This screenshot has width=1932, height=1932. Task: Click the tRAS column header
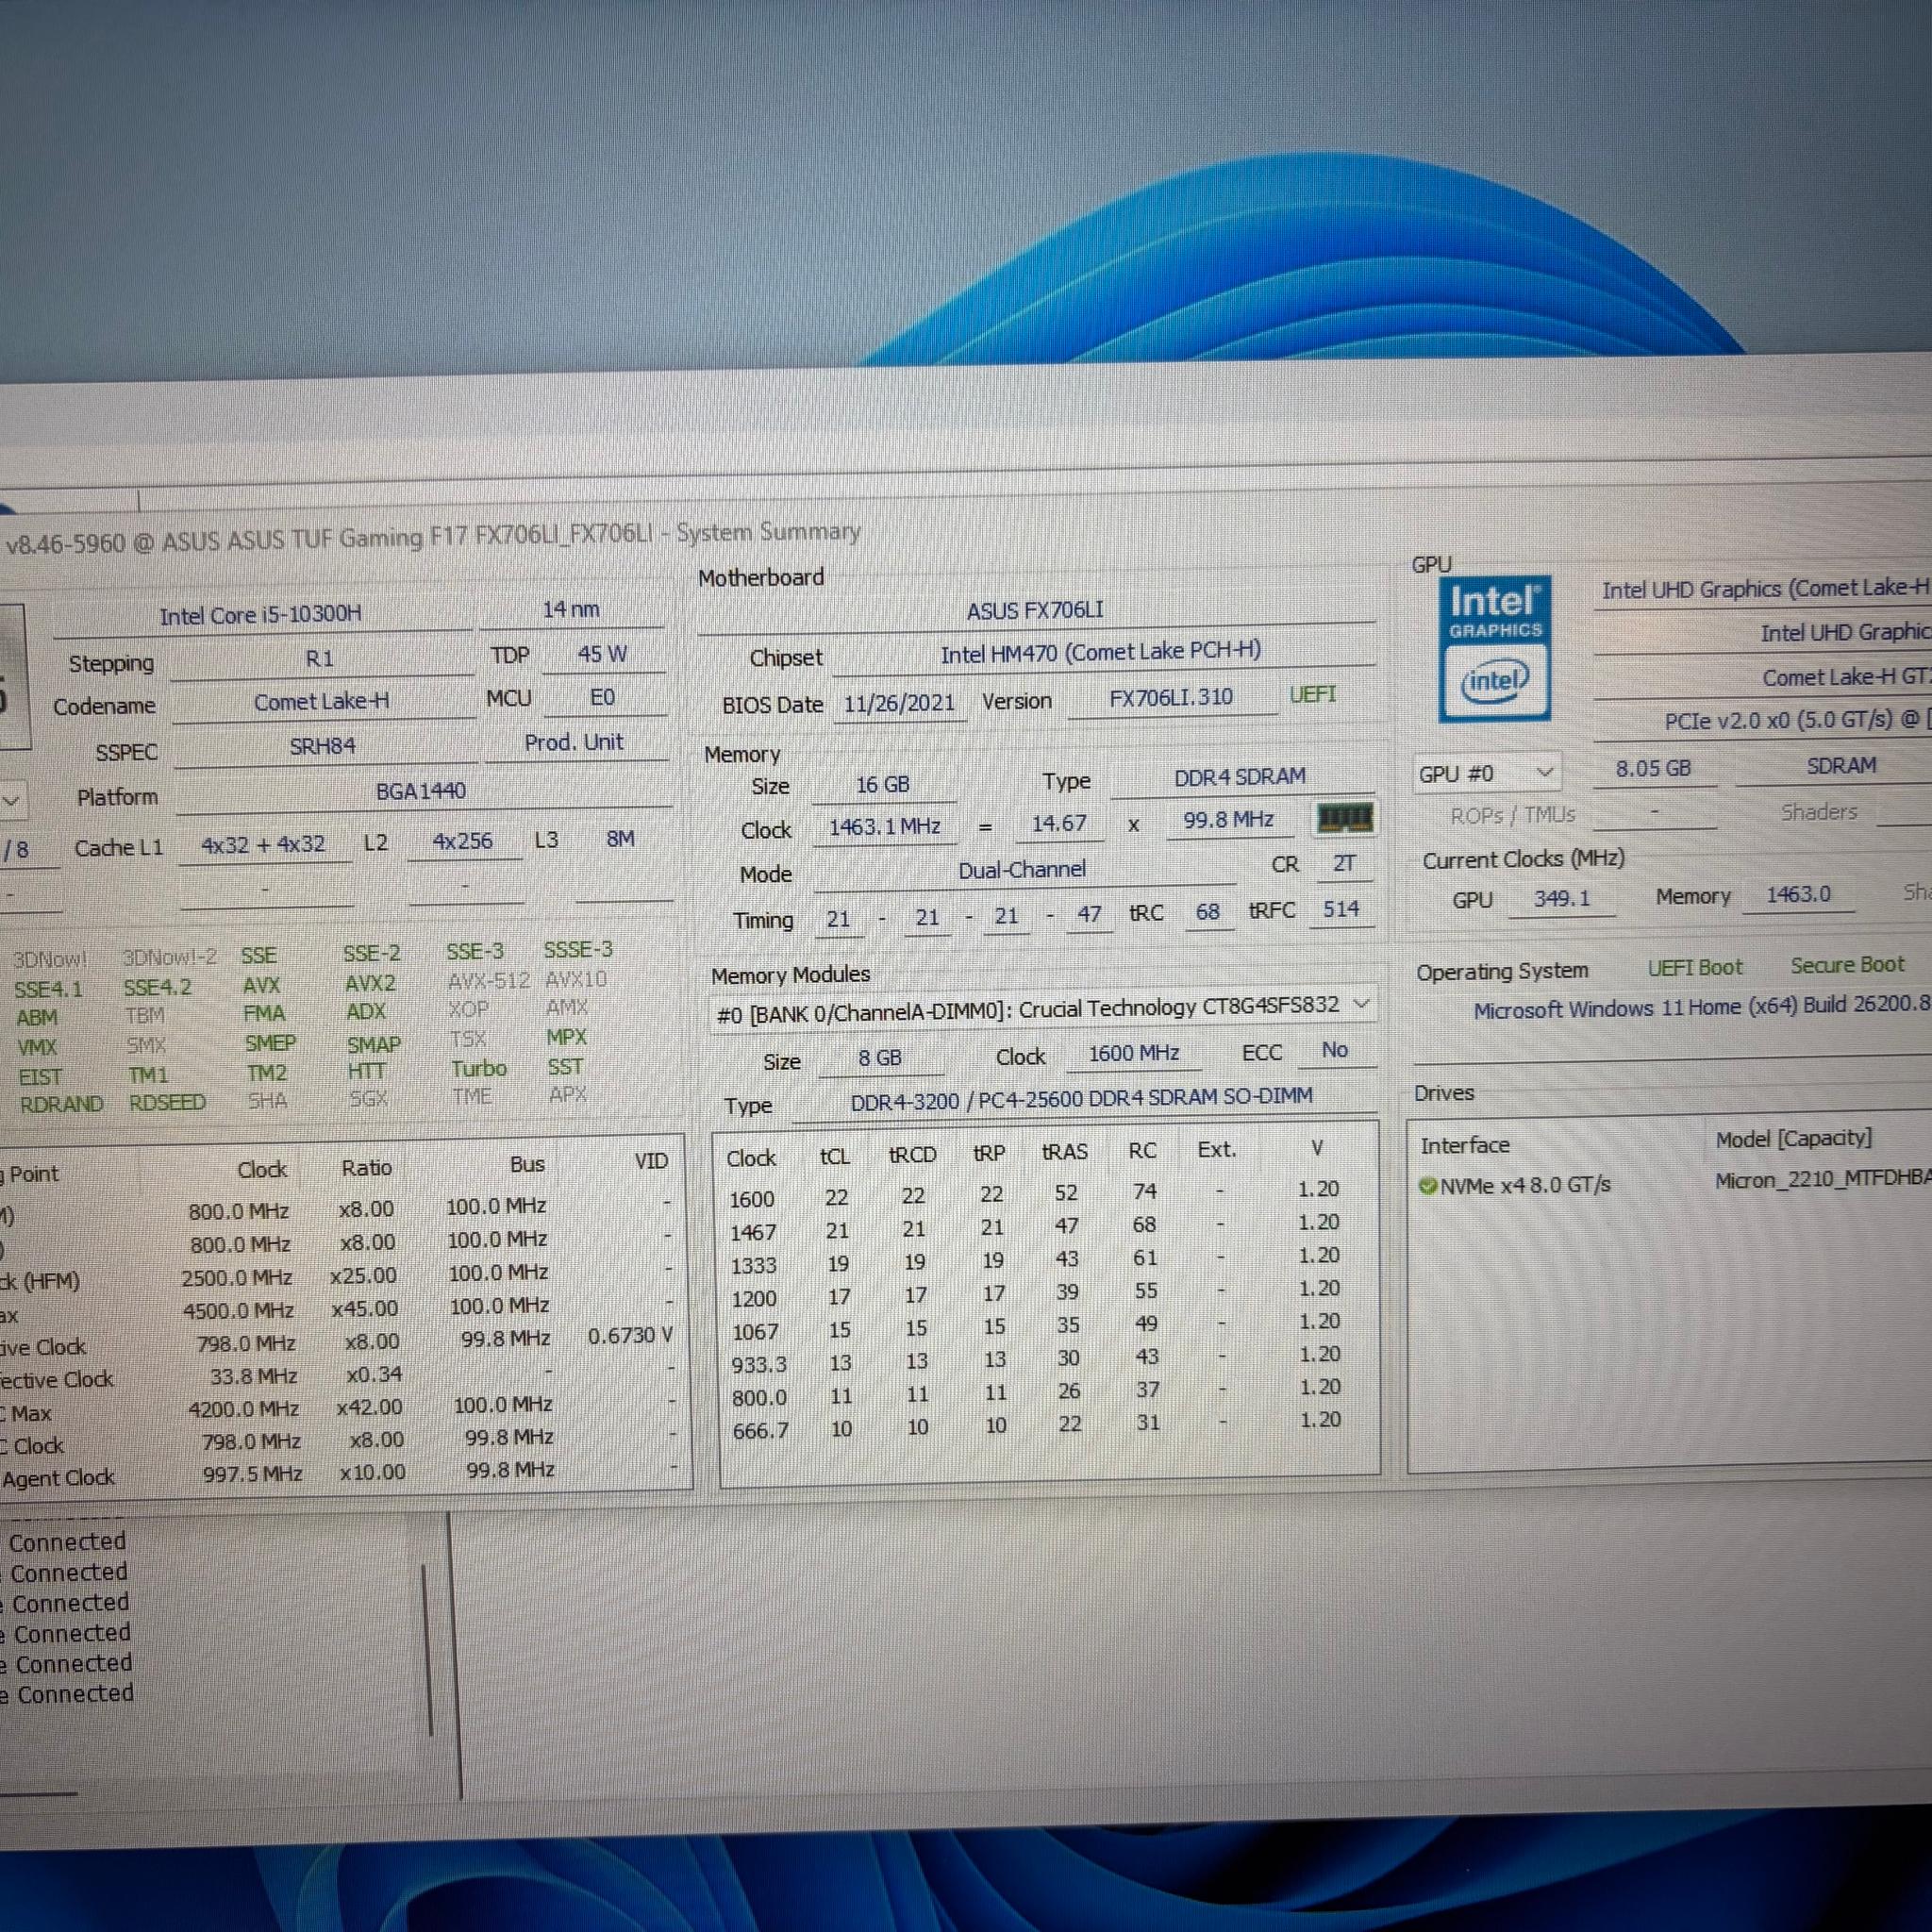pos(1065,1152)
